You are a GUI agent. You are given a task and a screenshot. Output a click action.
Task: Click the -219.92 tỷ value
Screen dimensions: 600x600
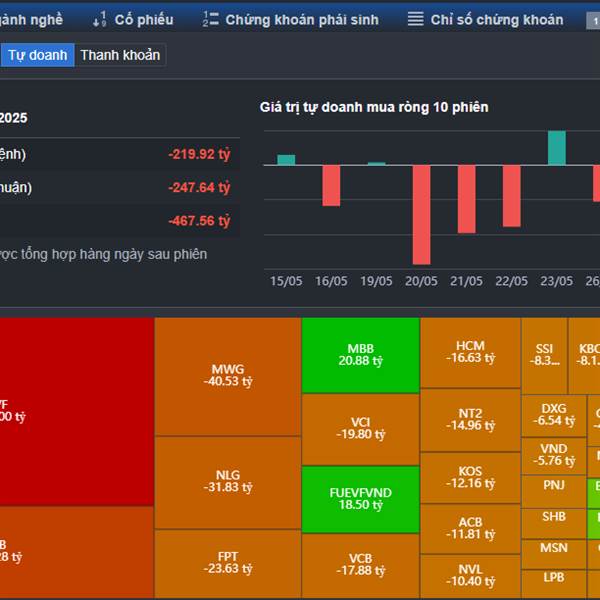[199, 154]
